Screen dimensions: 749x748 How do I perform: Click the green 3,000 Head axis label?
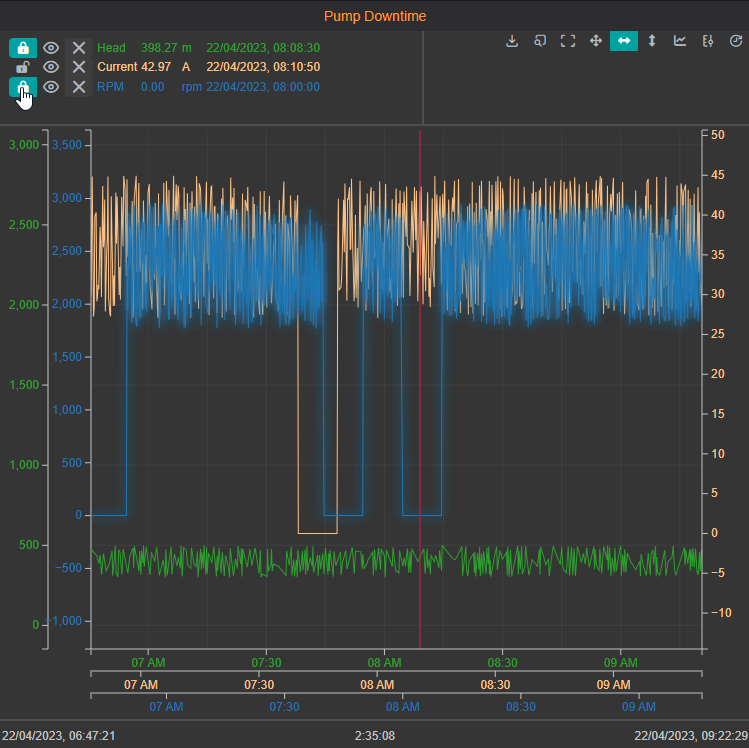tap(24, 145)
